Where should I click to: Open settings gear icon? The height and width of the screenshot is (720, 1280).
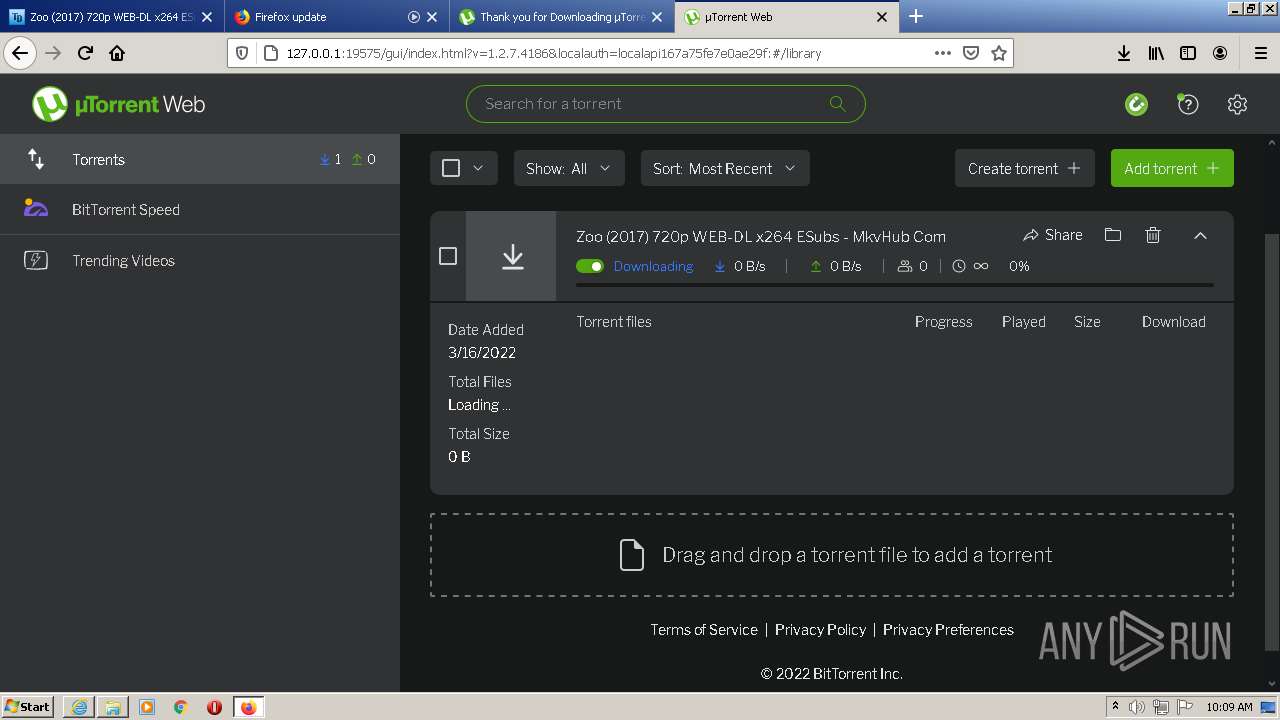click(x=1237, y=104)
